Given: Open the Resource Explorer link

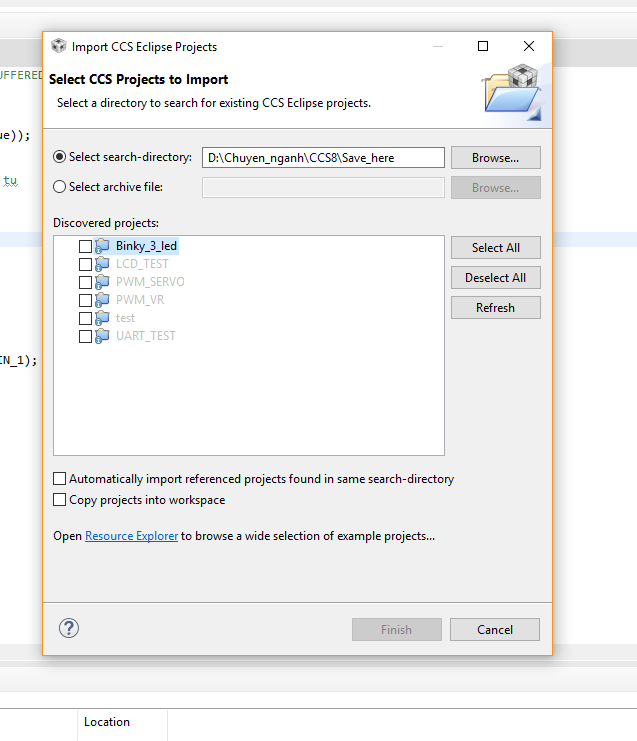Looking at the screenshot, I should [x=131, y=536].
